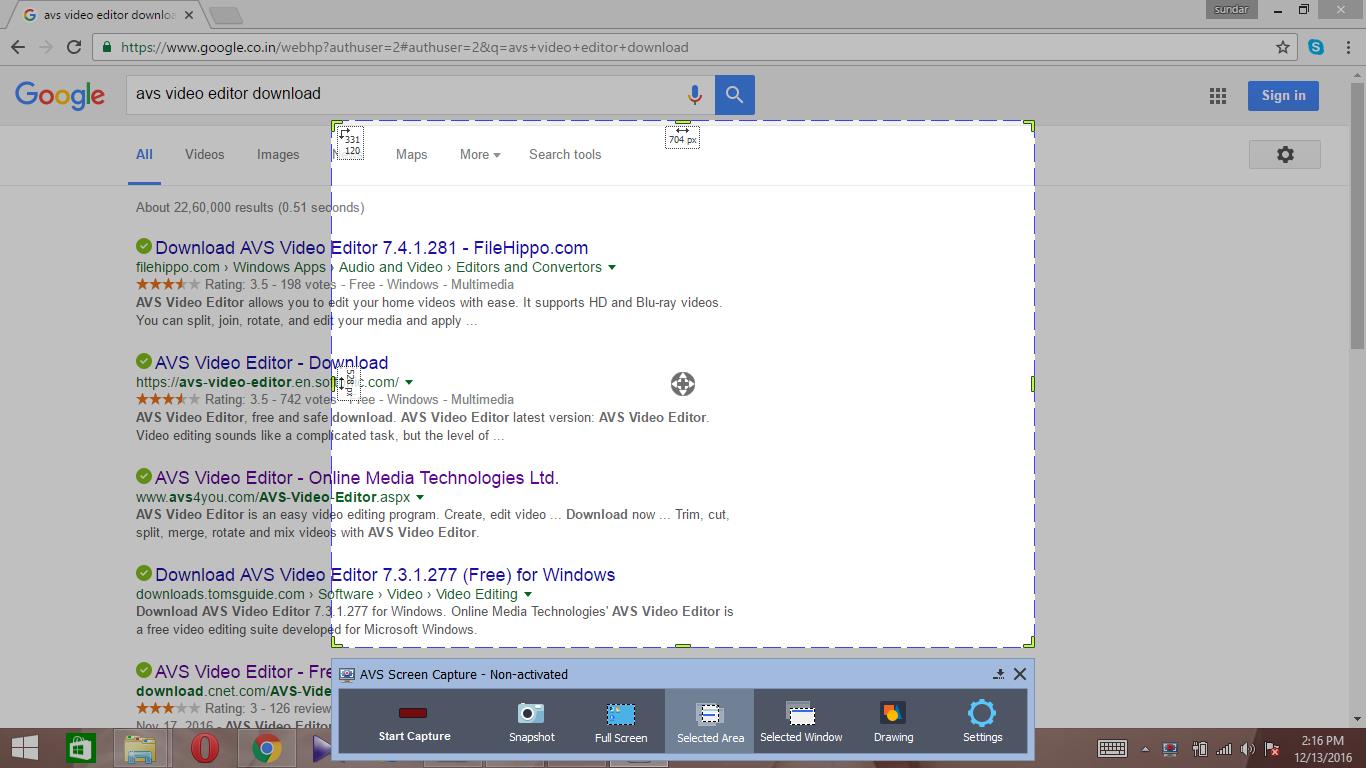Click green safety check beside FileHippo result
The width and height of the screenshot is (1366, 768).
tap(144, 246)
